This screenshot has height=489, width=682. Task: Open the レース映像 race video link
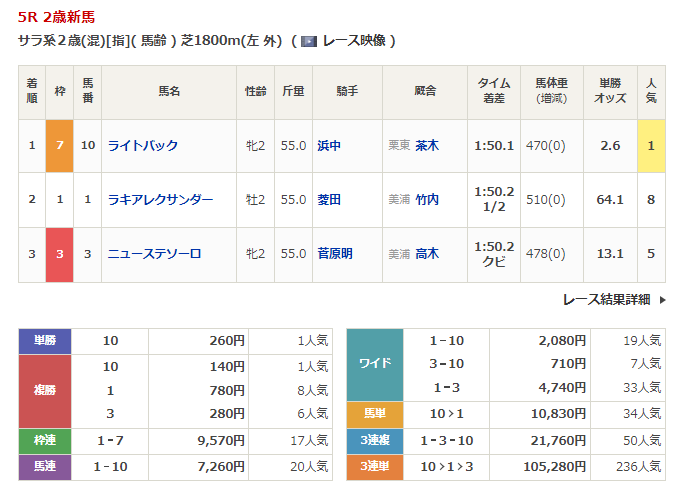pos(354,41)
